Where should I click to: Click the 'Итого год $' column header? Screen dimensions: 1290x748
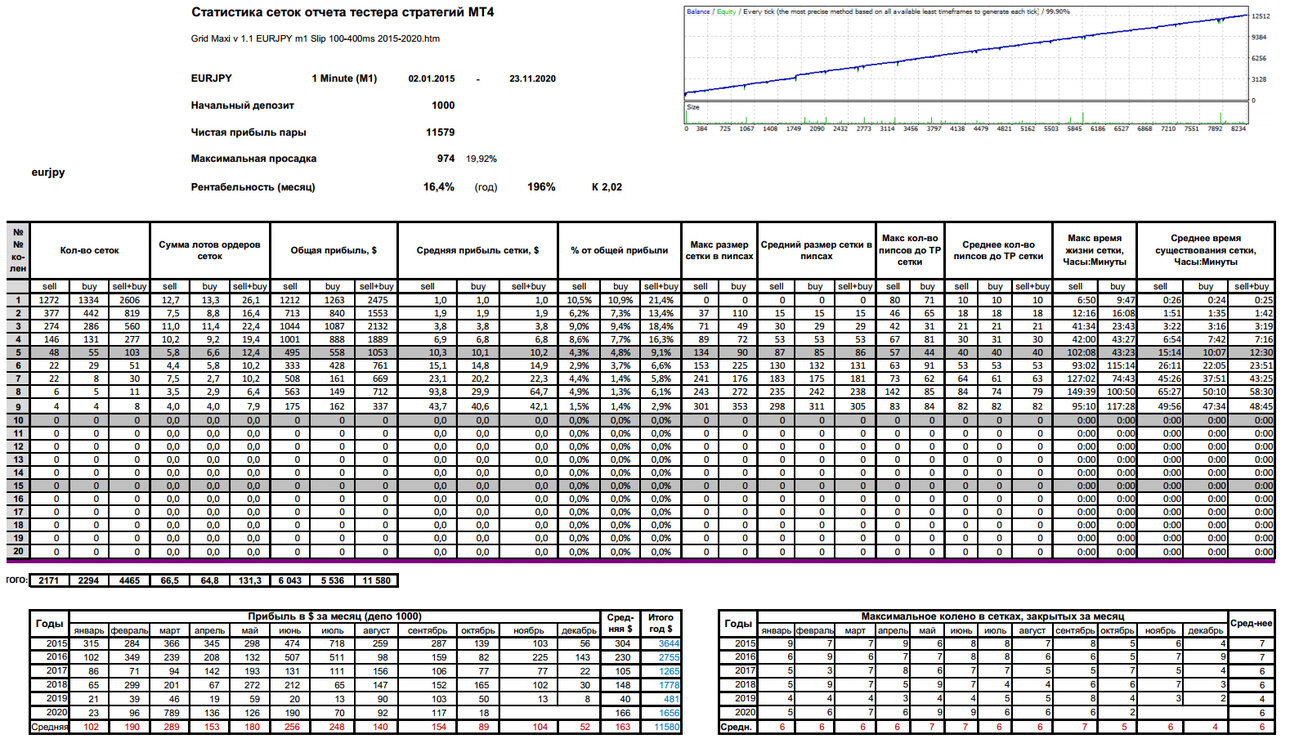point(661,622)
